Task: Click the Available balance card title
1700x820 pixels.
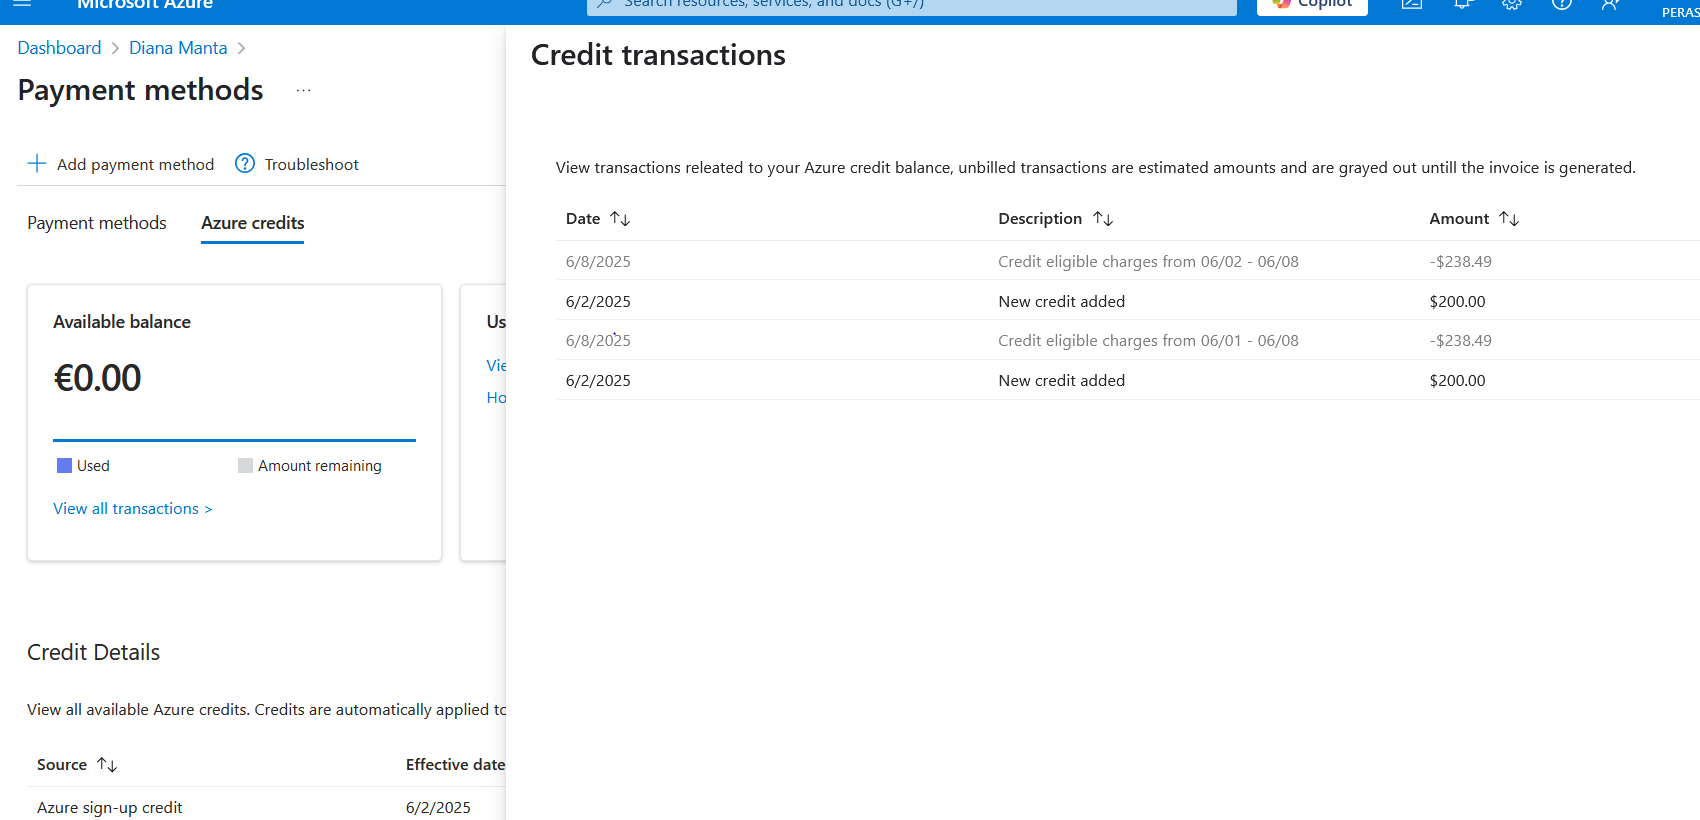Action: (x=122, y=322)
